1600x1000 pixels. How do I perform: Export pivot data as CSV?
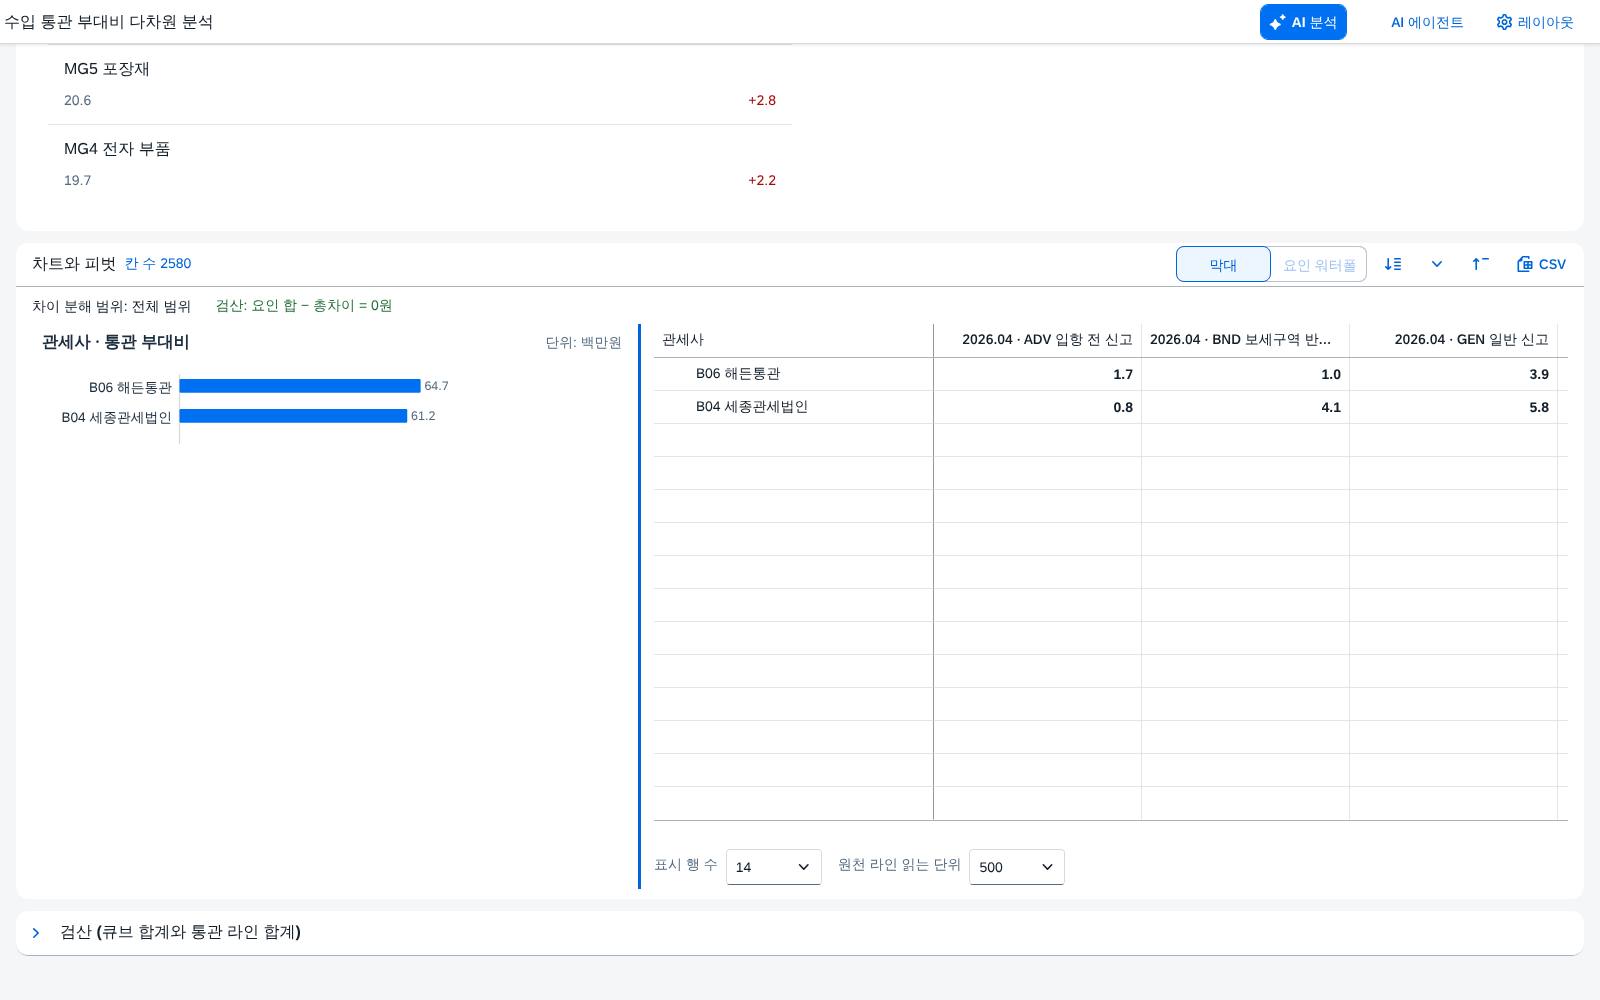pos(1541,264)
